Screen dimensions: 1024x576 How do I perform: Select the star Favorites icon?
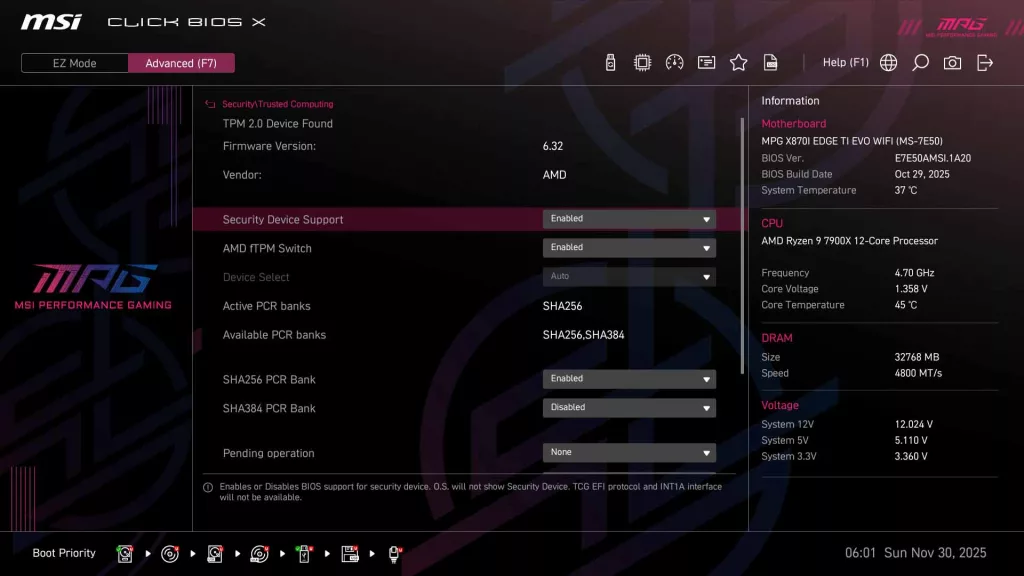738,62
